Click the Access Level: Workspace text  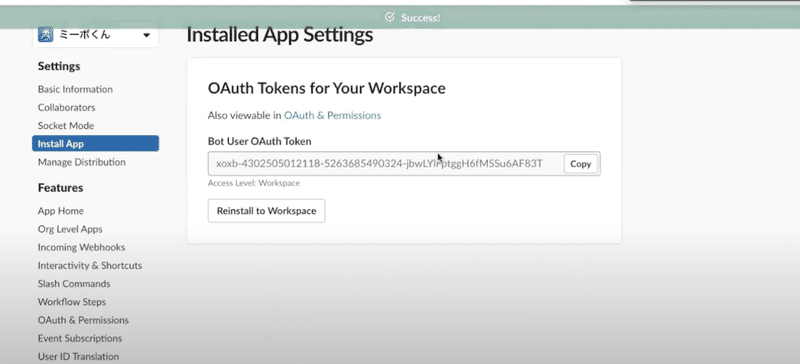pos(254,183)
